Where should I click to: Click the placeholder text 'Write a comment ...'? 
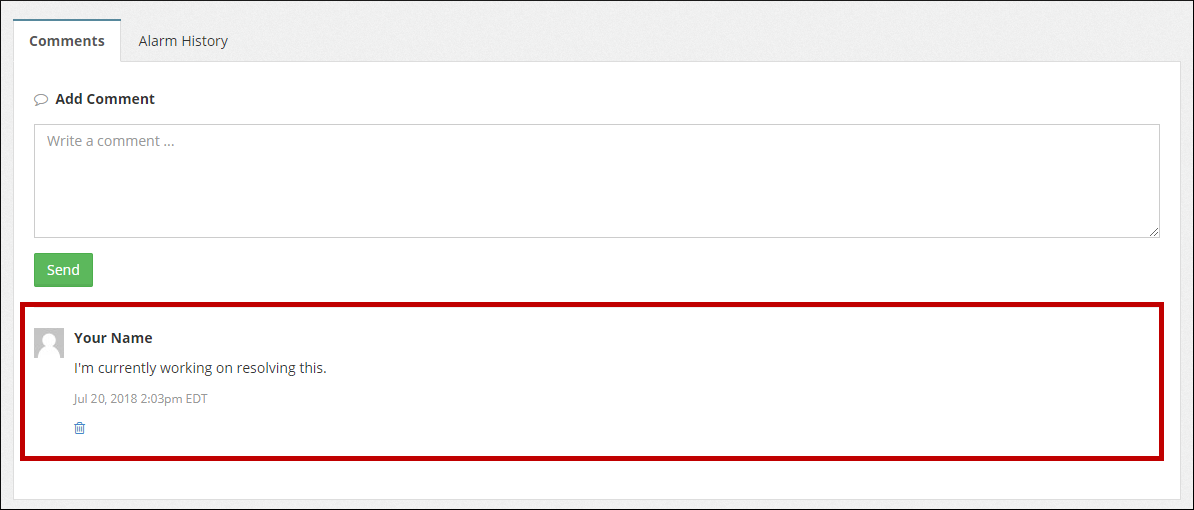(111, 141)
